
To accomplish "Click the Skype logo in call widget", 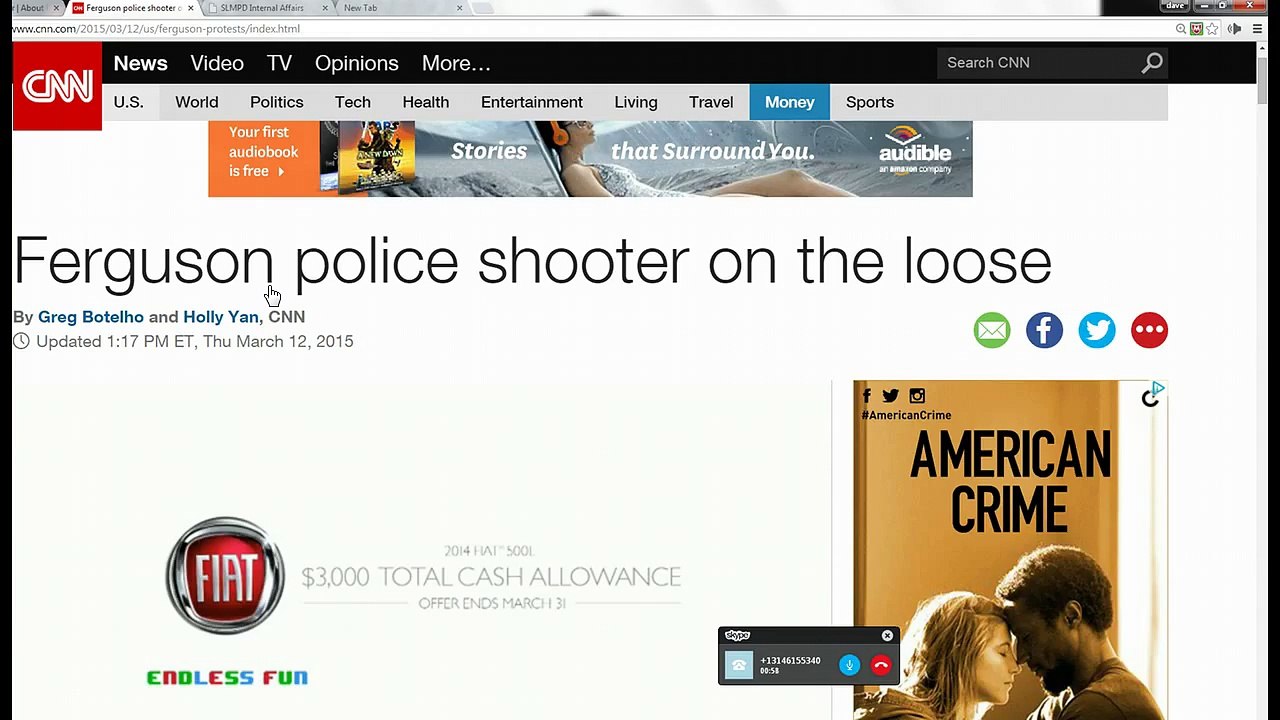I will pos(737,636).
